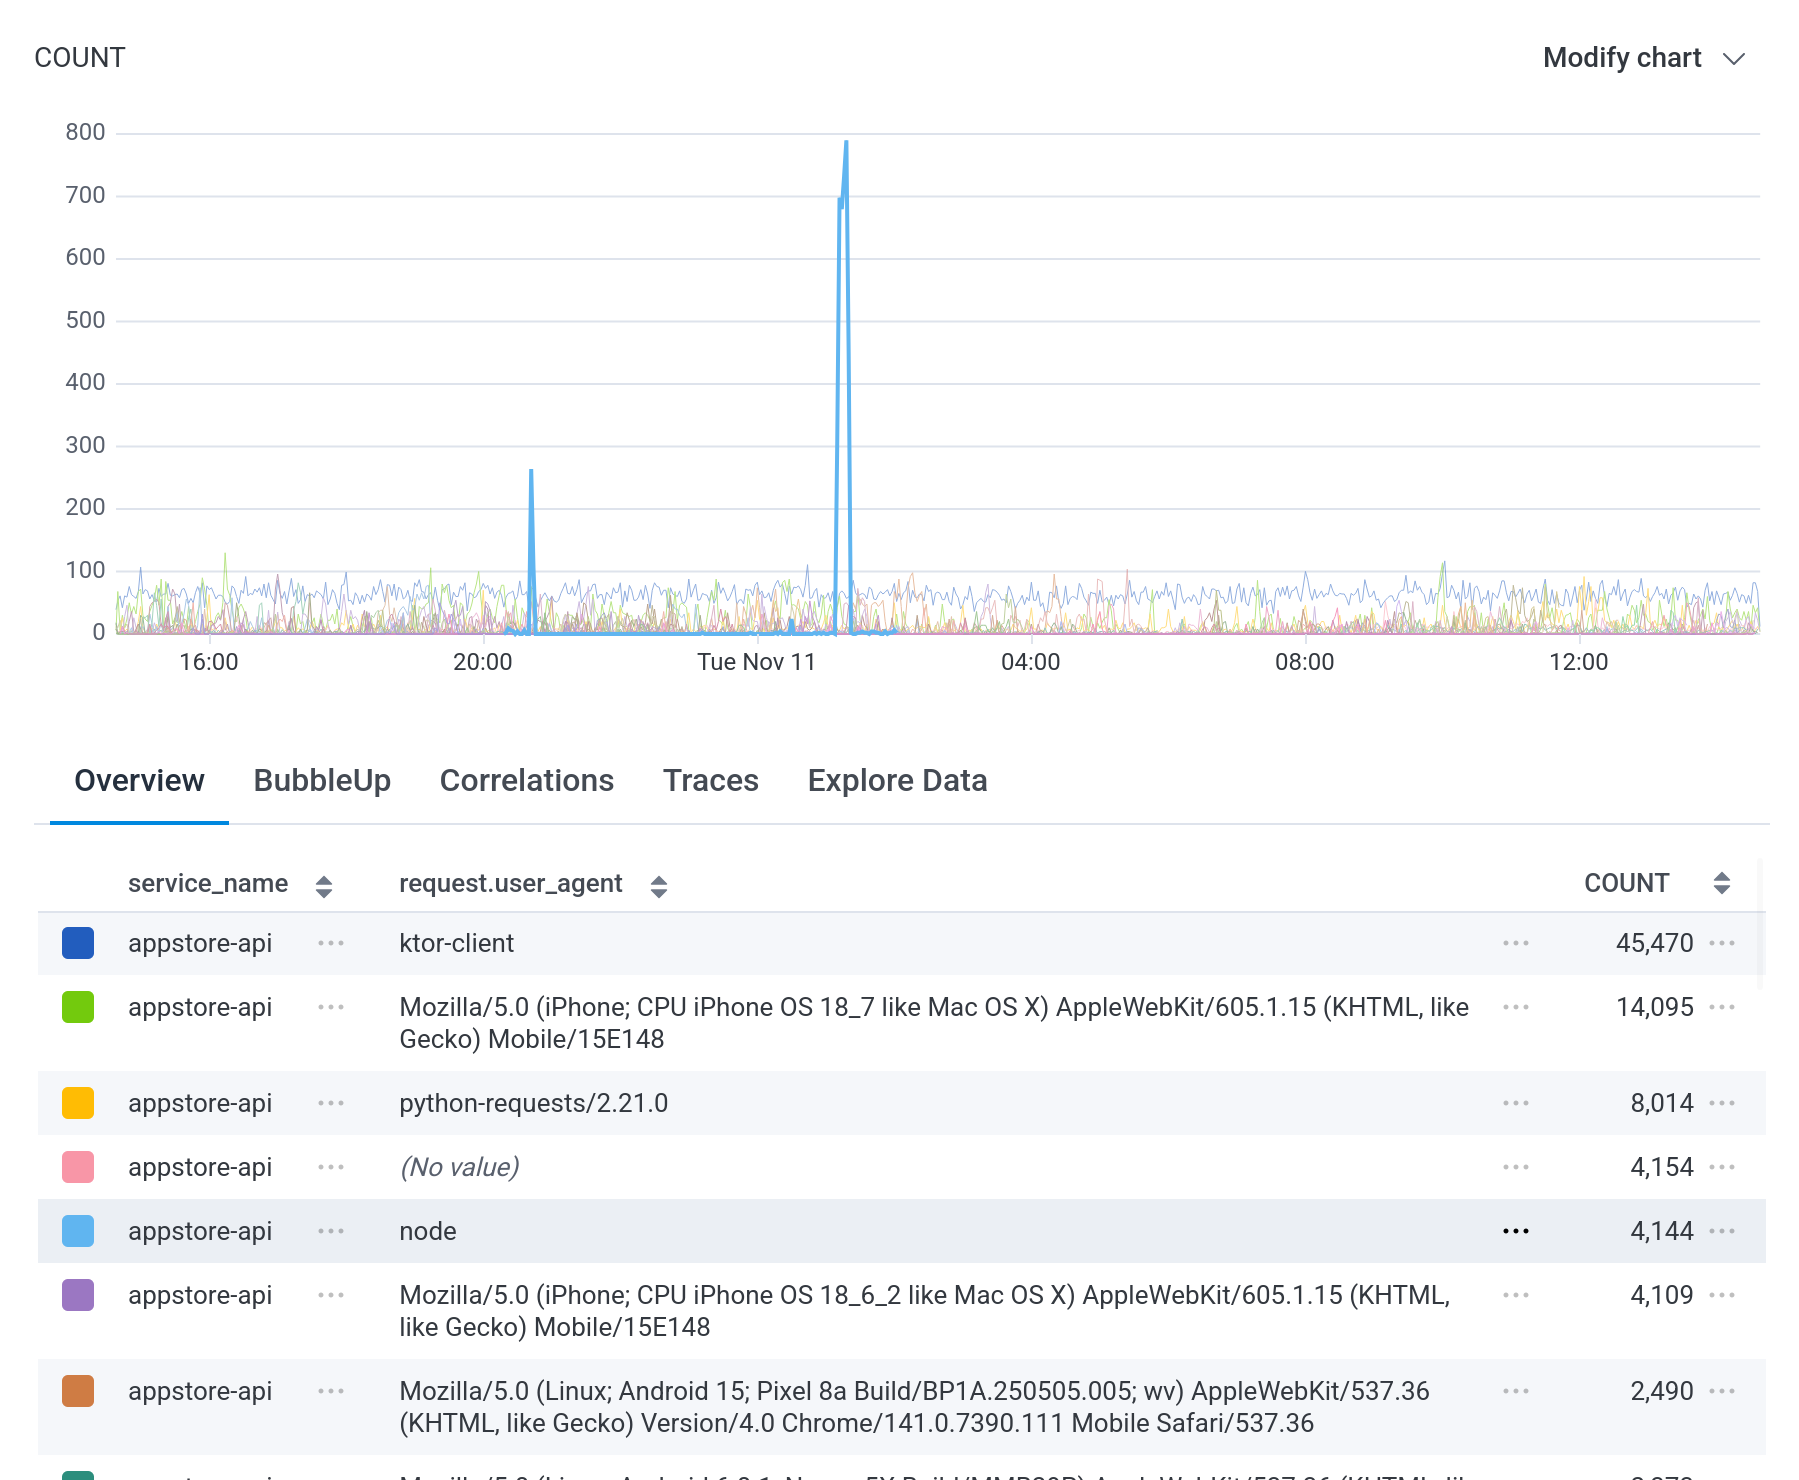This screenshot has height=1480, width=1799.
Task: Toggle the blue swatch for the ktor-client series
Action: point(77,943)
